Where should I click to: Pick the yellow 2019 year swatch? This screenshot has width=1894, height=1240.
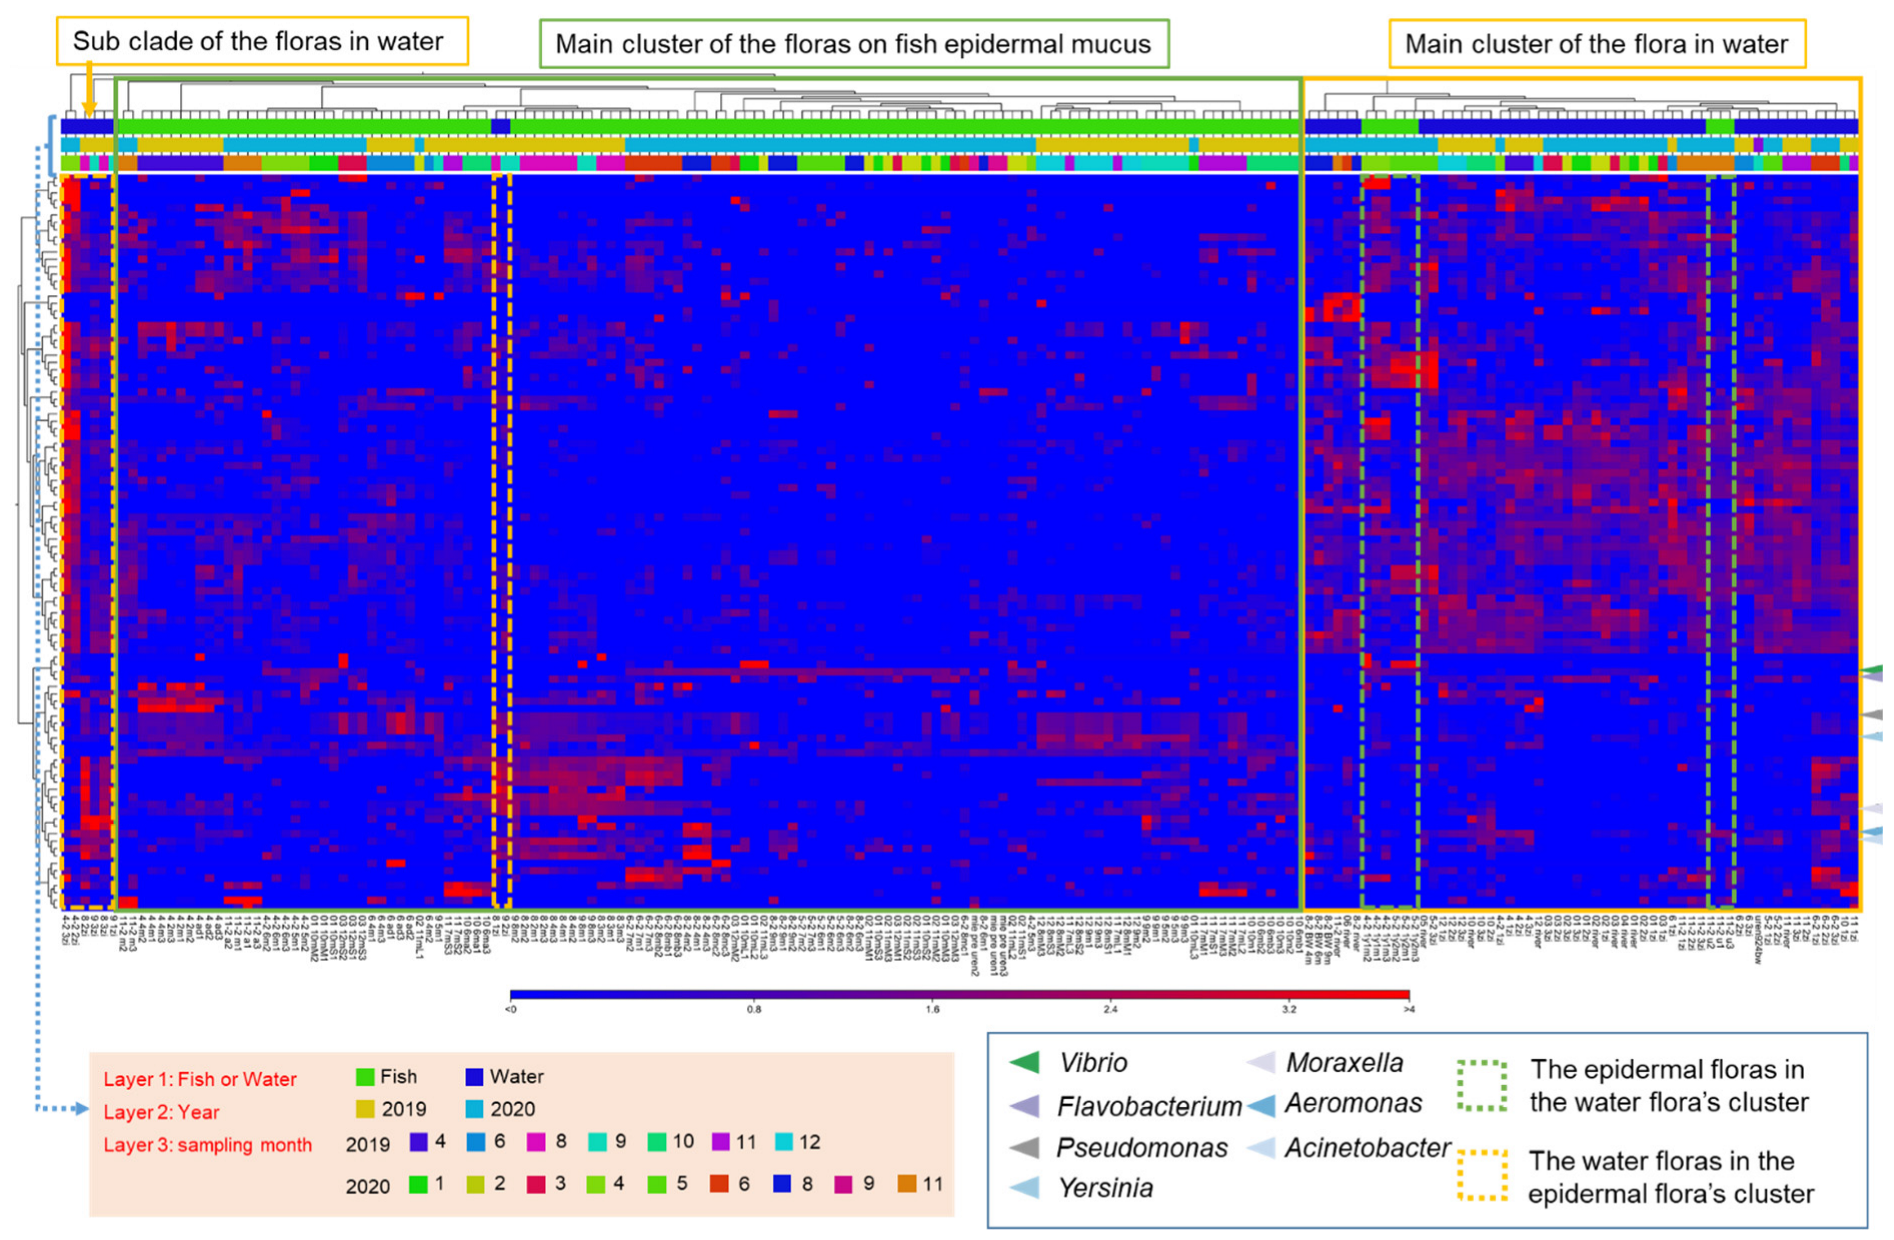point(365,1109)
